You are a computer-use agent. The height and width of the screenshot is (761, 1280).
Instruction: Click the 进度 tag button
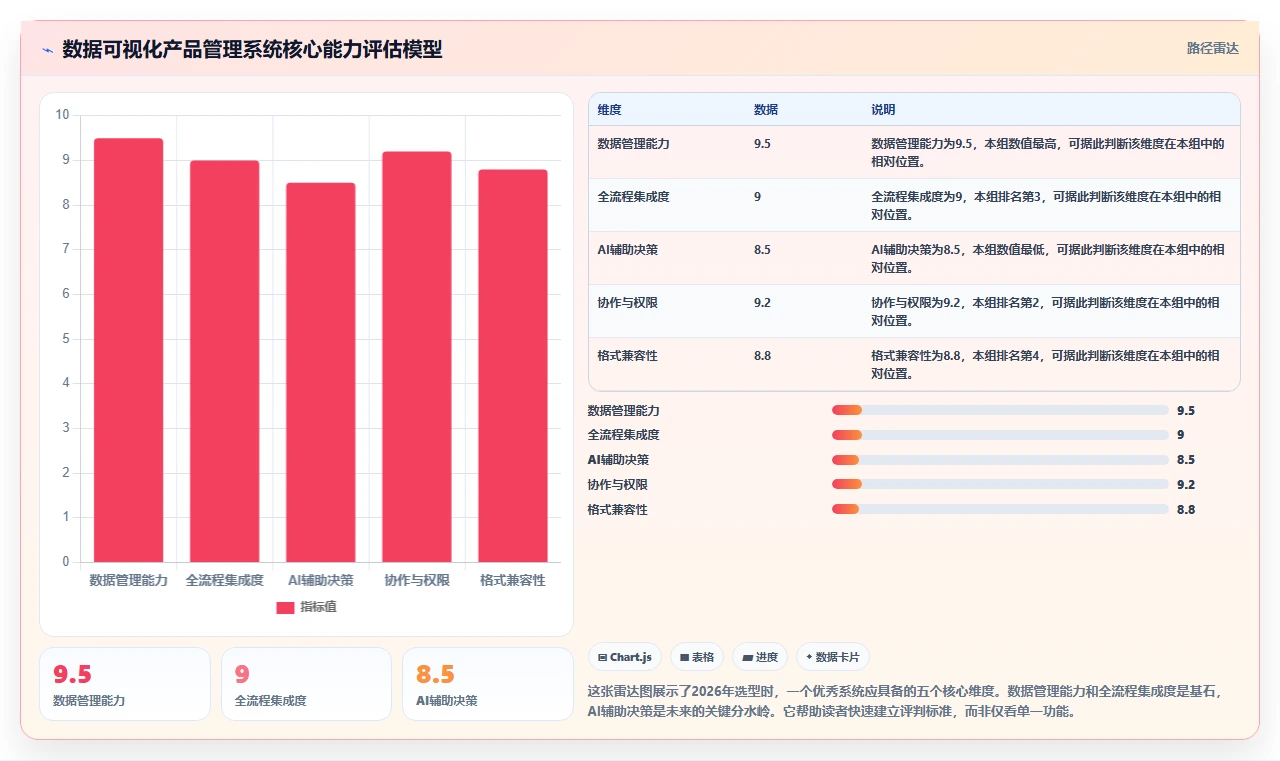(760, 657)
